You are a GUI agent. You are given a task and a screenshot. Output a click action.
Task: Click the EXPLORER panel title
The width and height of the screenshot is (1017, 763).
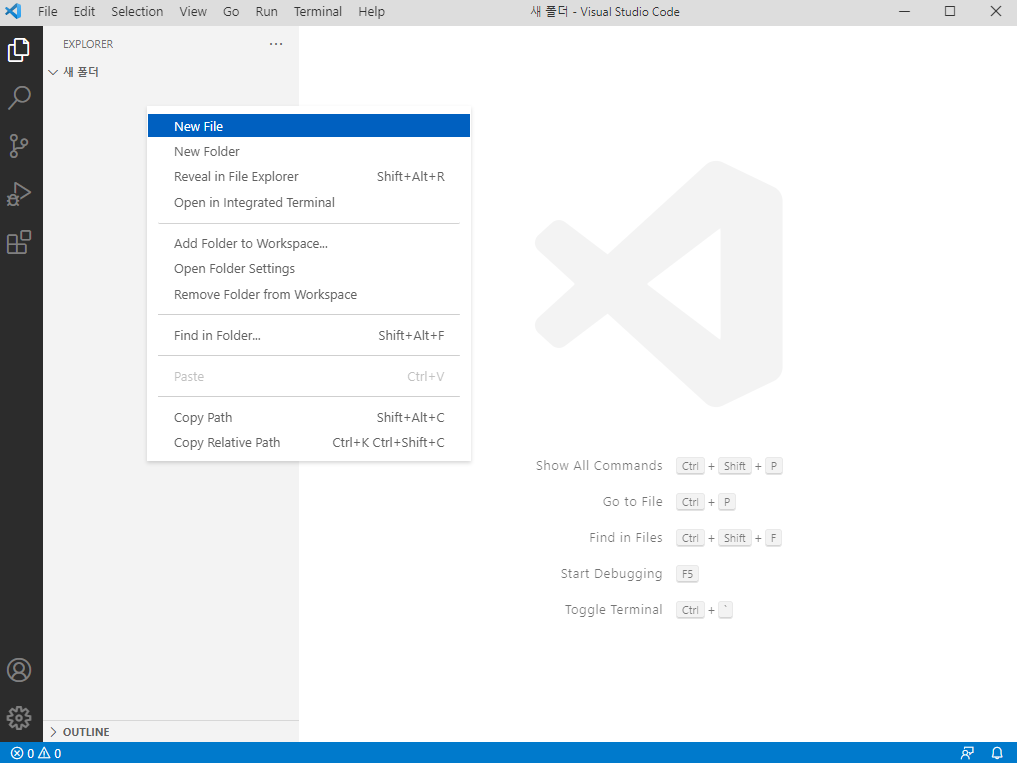(88, 44)
